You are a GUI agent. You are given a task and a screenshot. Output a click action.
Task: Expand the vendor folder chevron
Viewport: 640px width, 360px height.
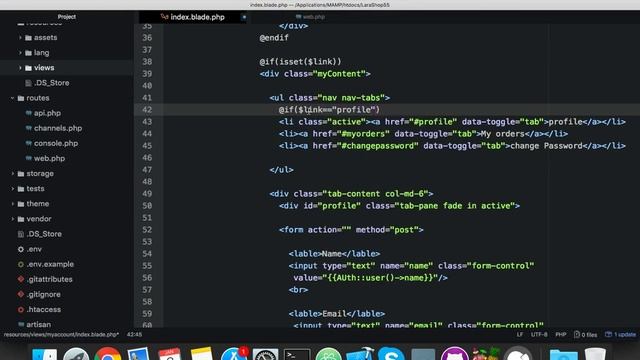[12, 219]
